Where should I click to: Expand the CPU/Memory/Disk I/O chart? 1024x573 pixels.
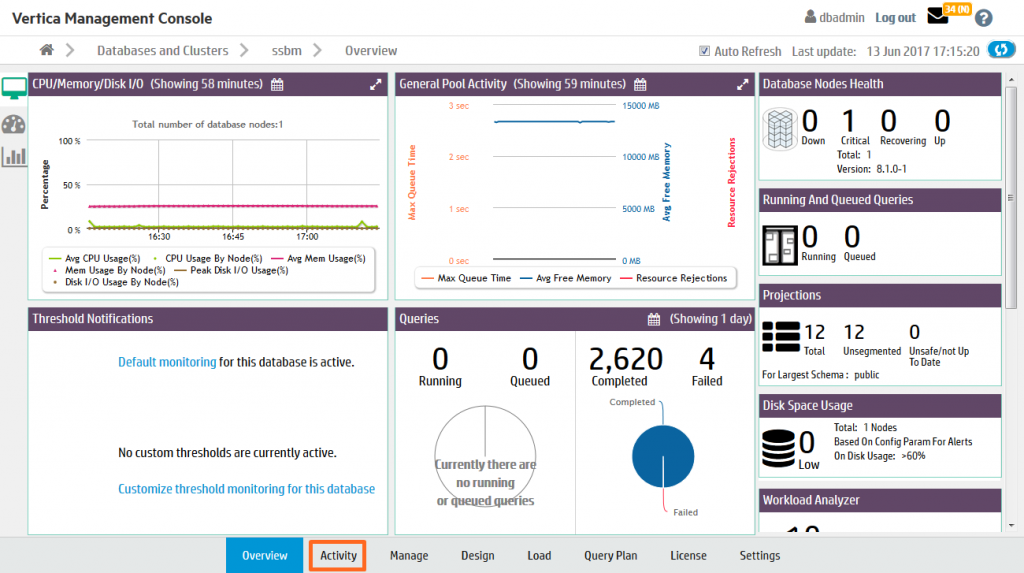point(376,84)
